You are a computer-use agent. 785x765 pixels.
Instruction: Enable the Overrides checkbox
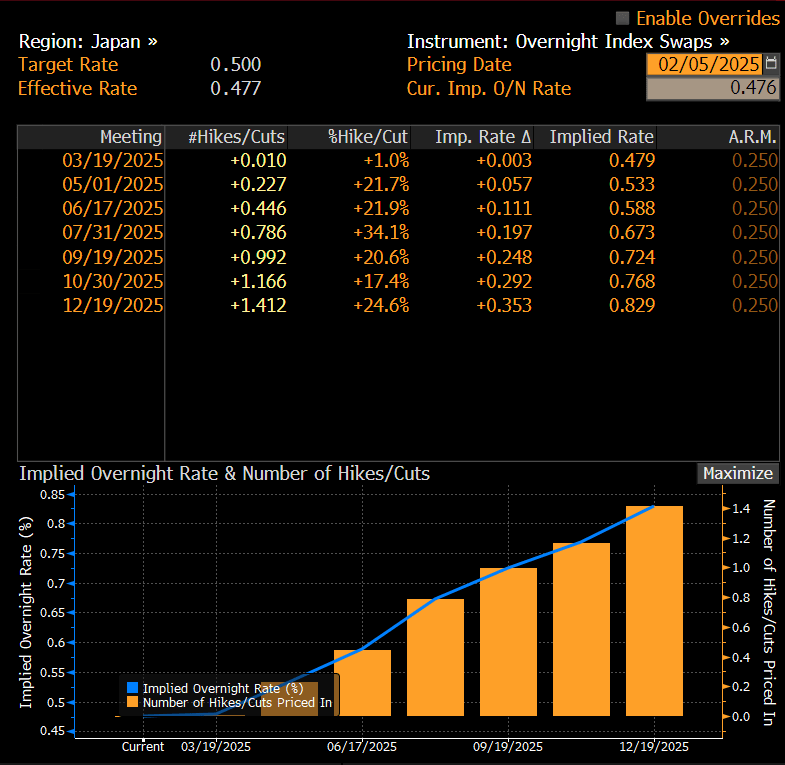click(622, 19)
